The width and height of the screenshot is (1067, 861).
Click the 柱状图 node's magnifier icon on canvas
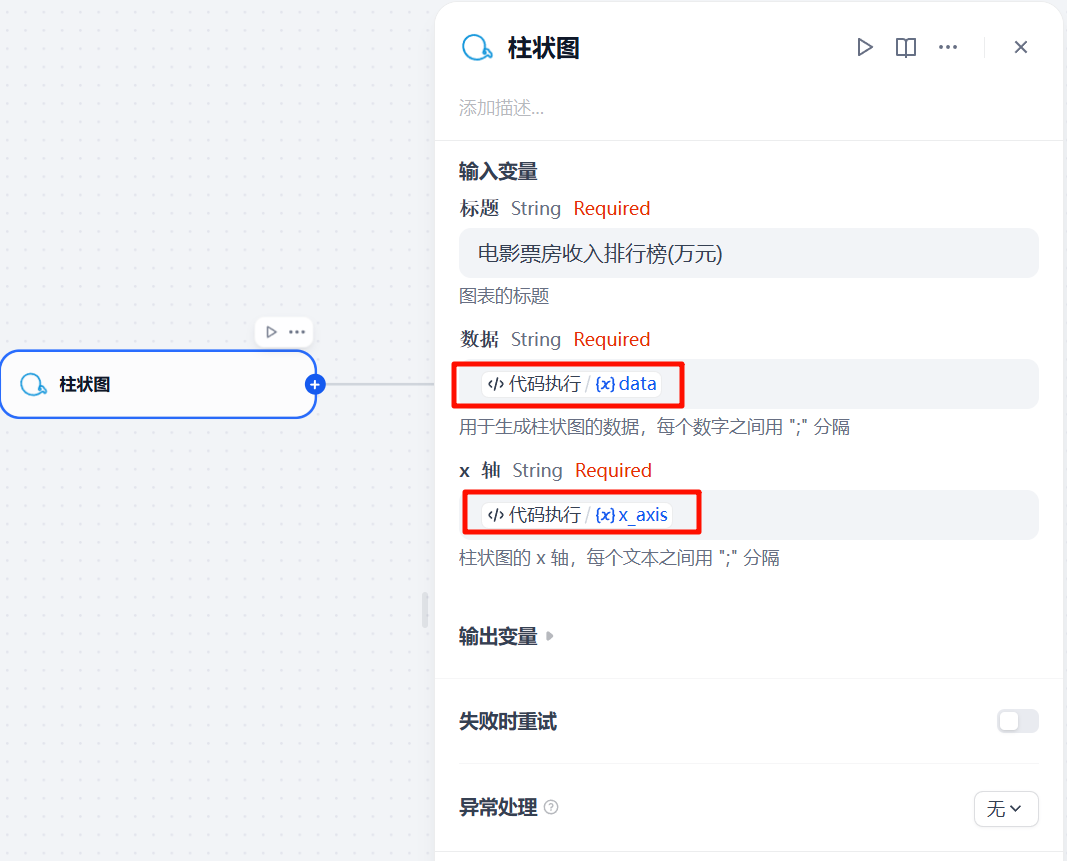pyautogui.click(x=33, y=385)
